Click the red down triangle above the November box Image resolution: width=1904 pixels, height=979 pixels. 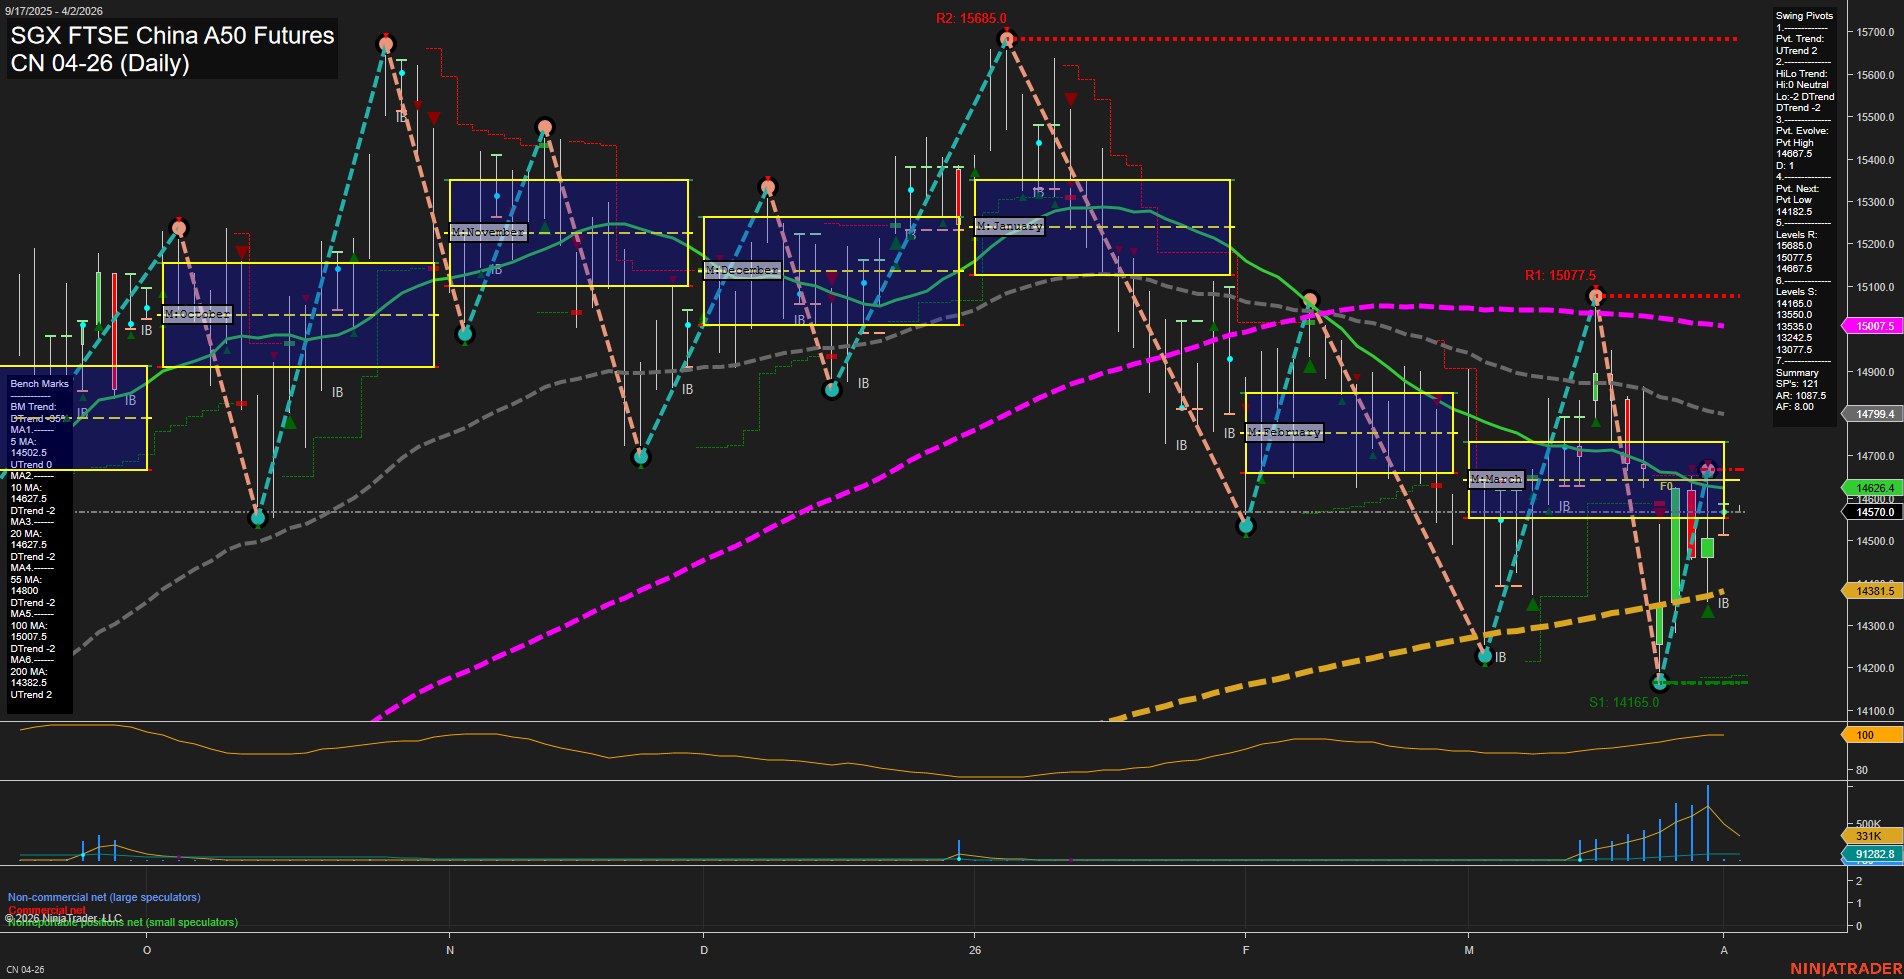click(x=434, y=117)
